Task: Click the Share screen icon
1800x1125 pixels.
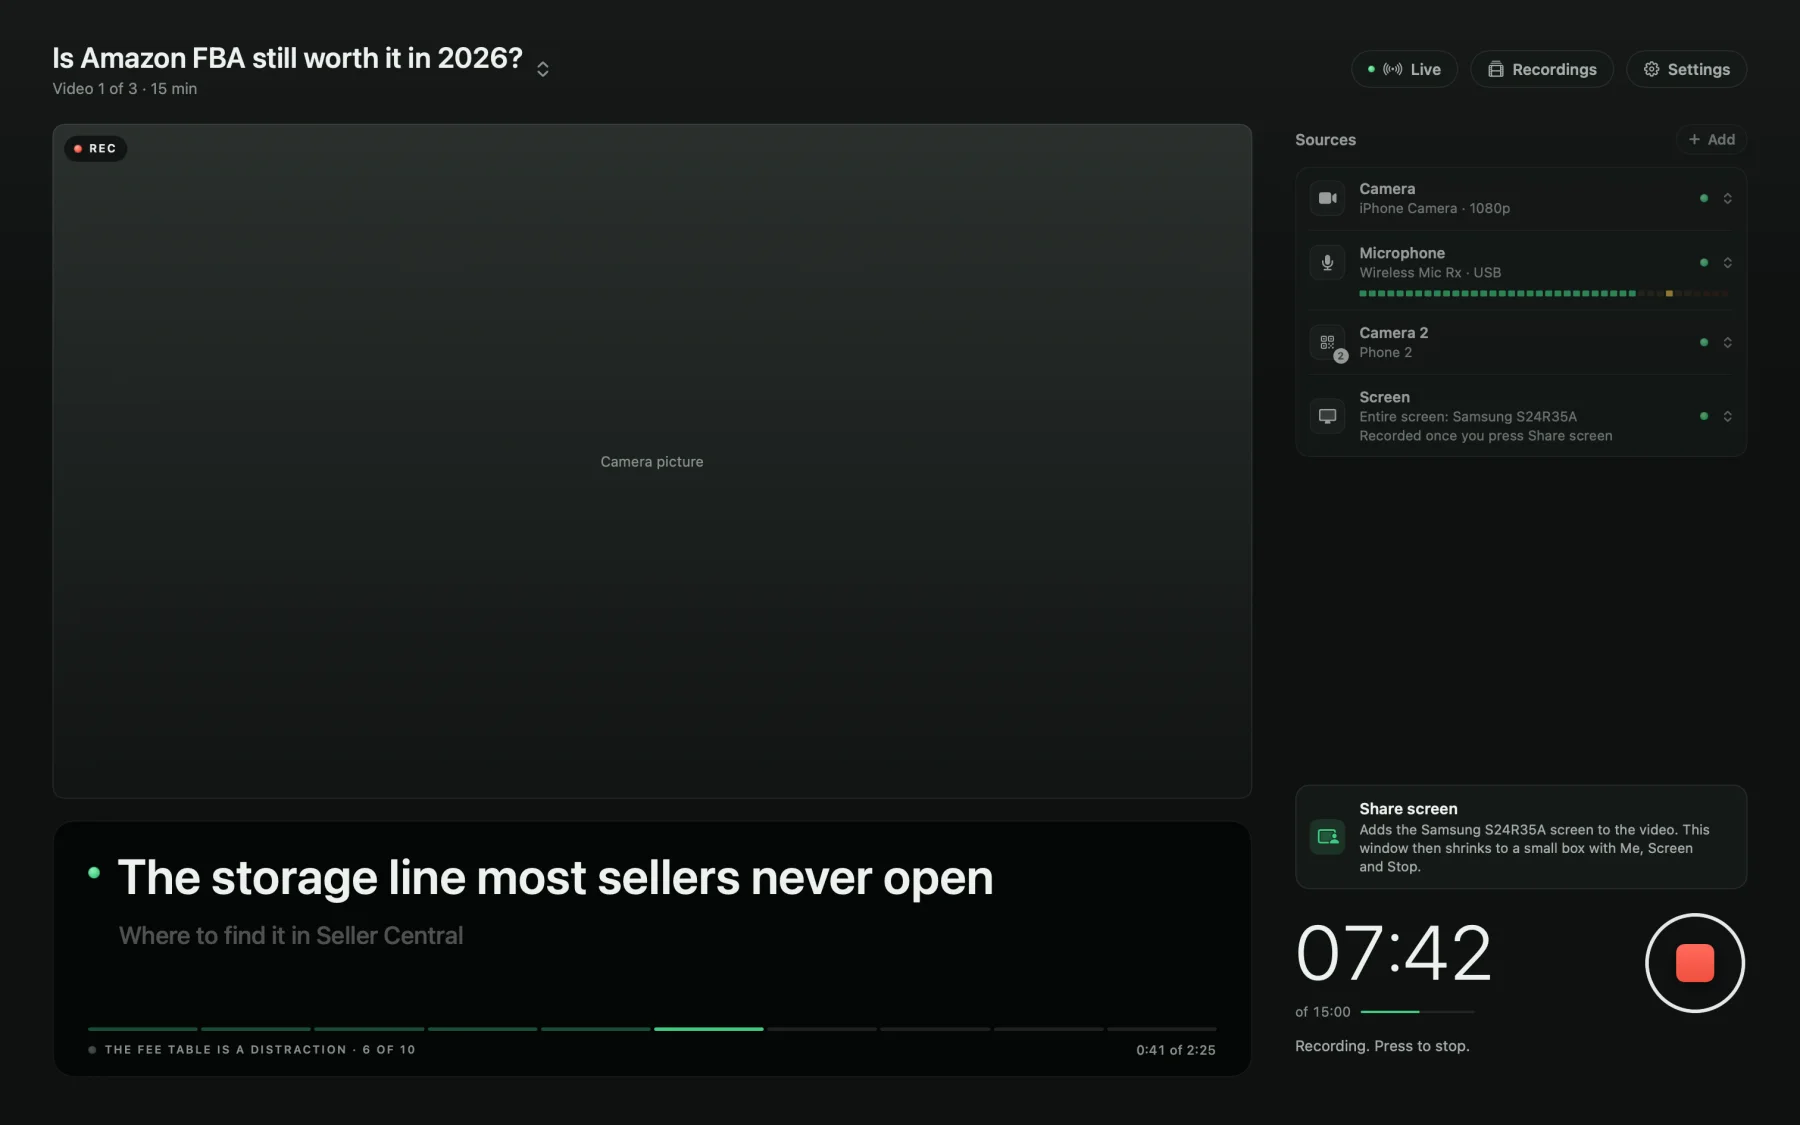Action: pyautogui.click(x=1327, y=837)
